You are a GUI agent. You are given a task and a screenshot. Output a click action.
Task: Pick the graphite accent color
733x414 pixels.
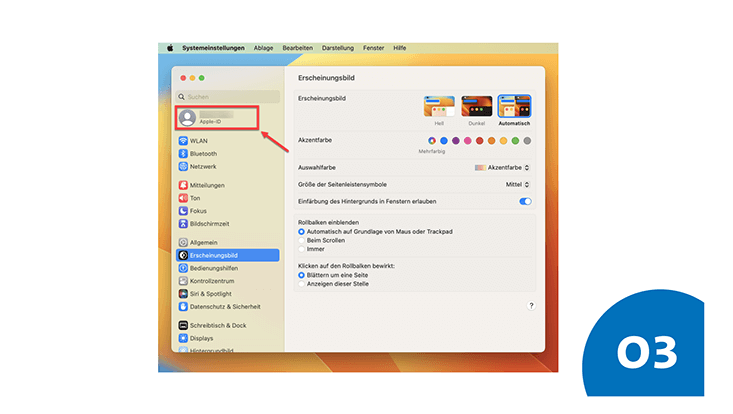click(x=527, y=141)
